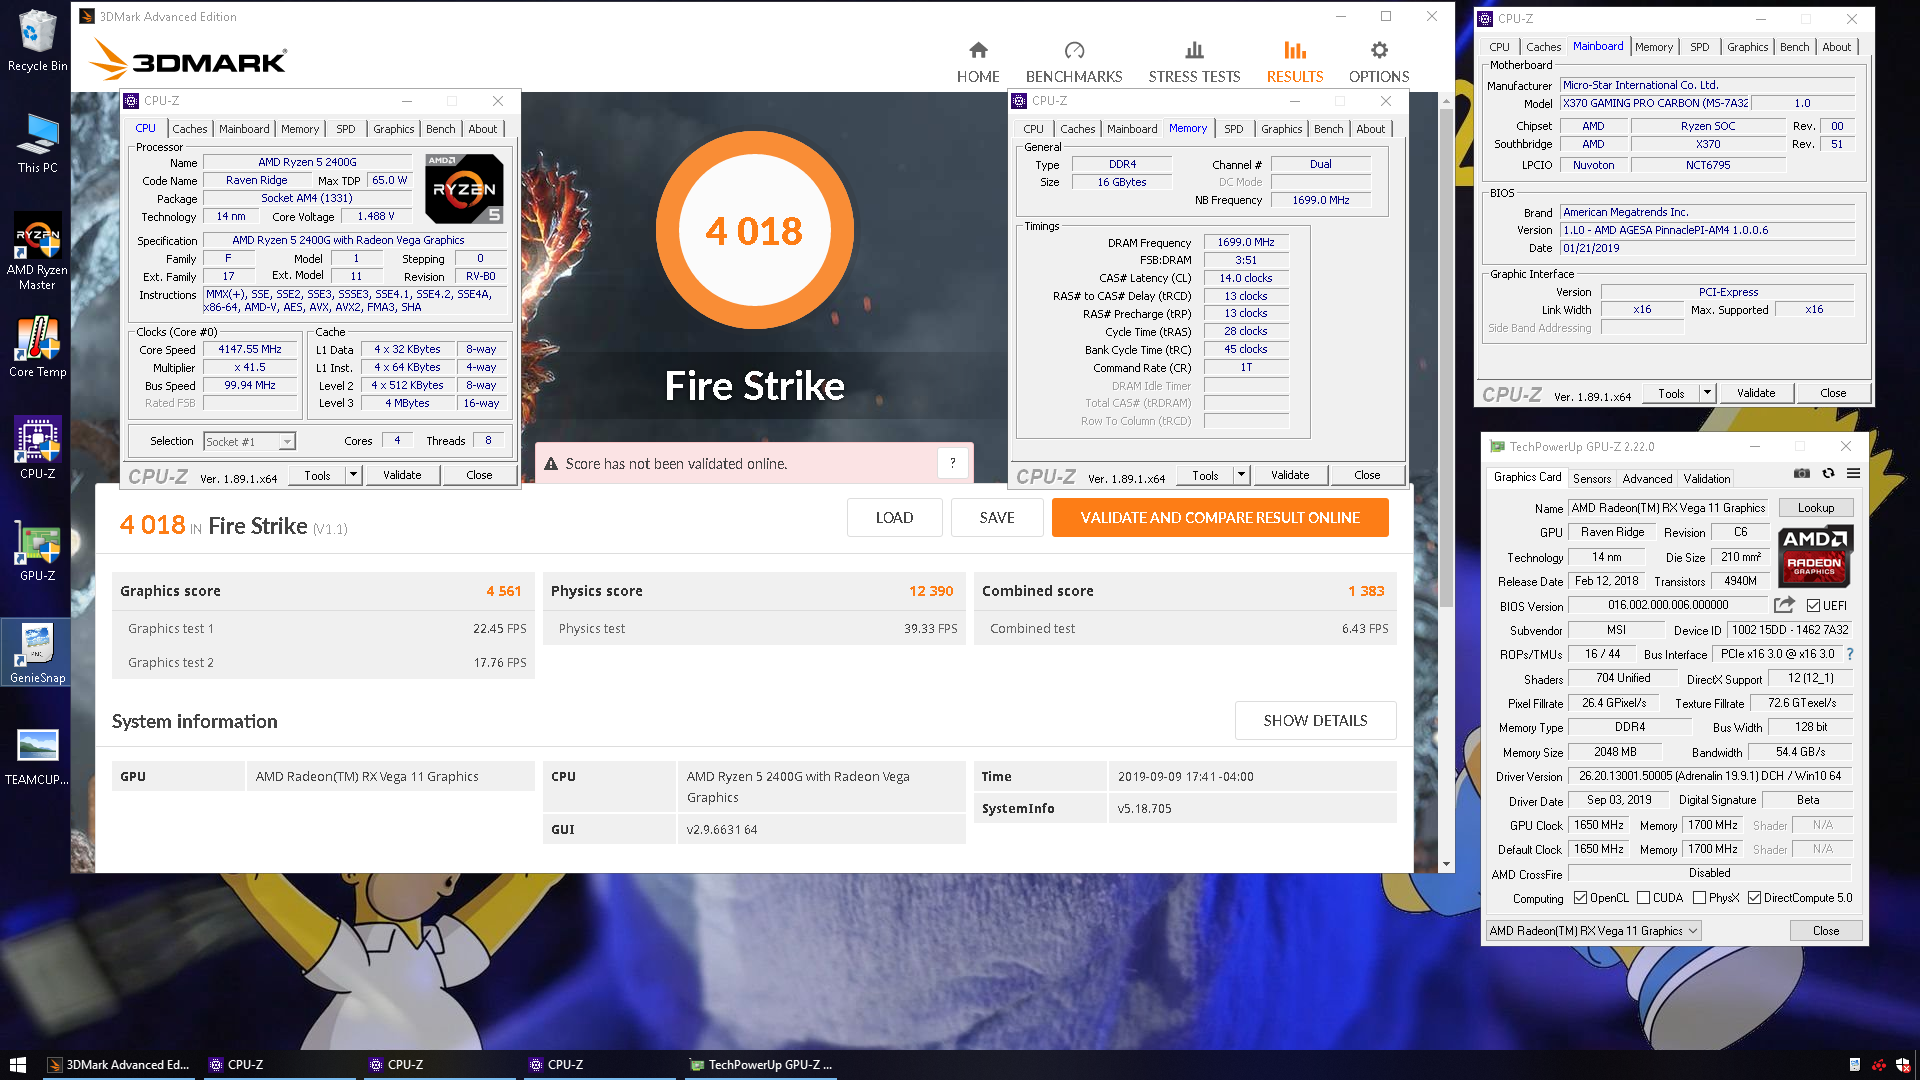The image size is (1920, 1080).
Task: Open the GPU-Z hamburger menu
Action: coord(1853,474)
